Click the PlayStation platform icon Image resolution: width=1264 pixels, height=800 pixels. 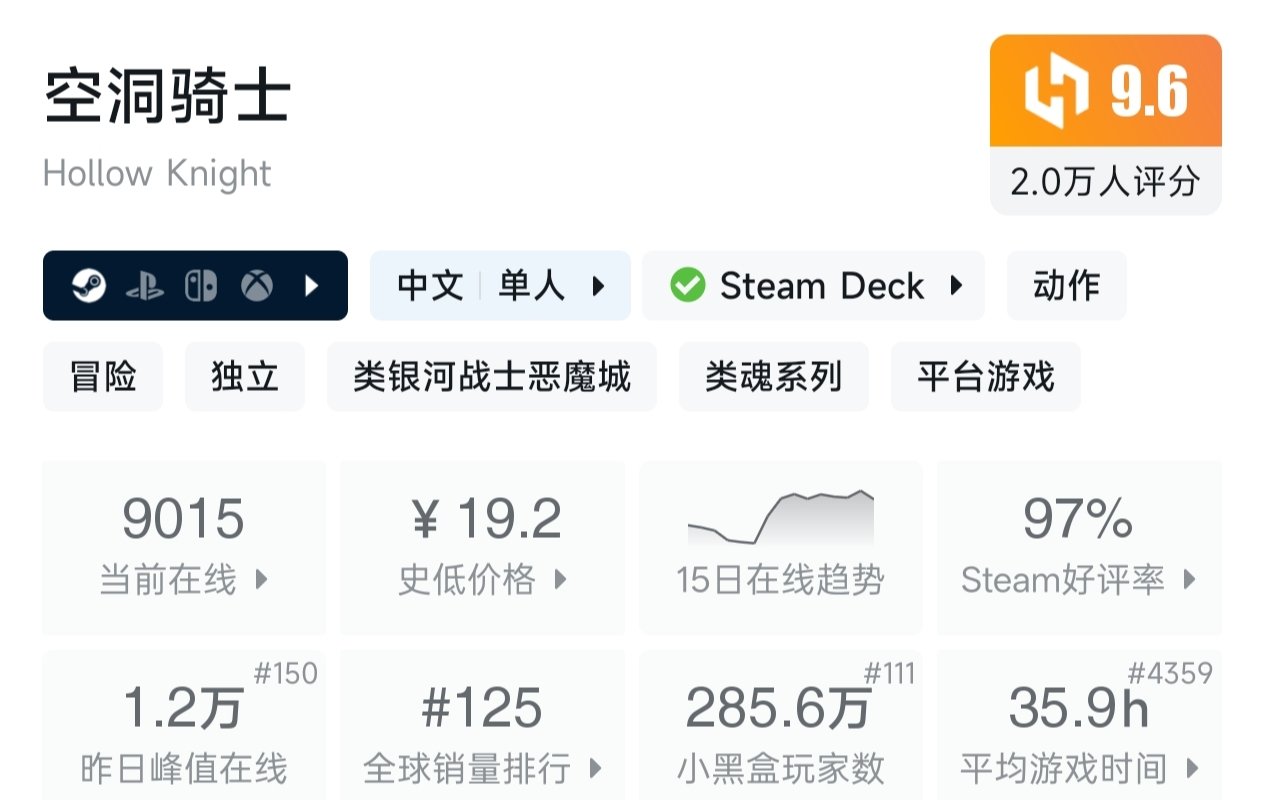pos(145,287)
